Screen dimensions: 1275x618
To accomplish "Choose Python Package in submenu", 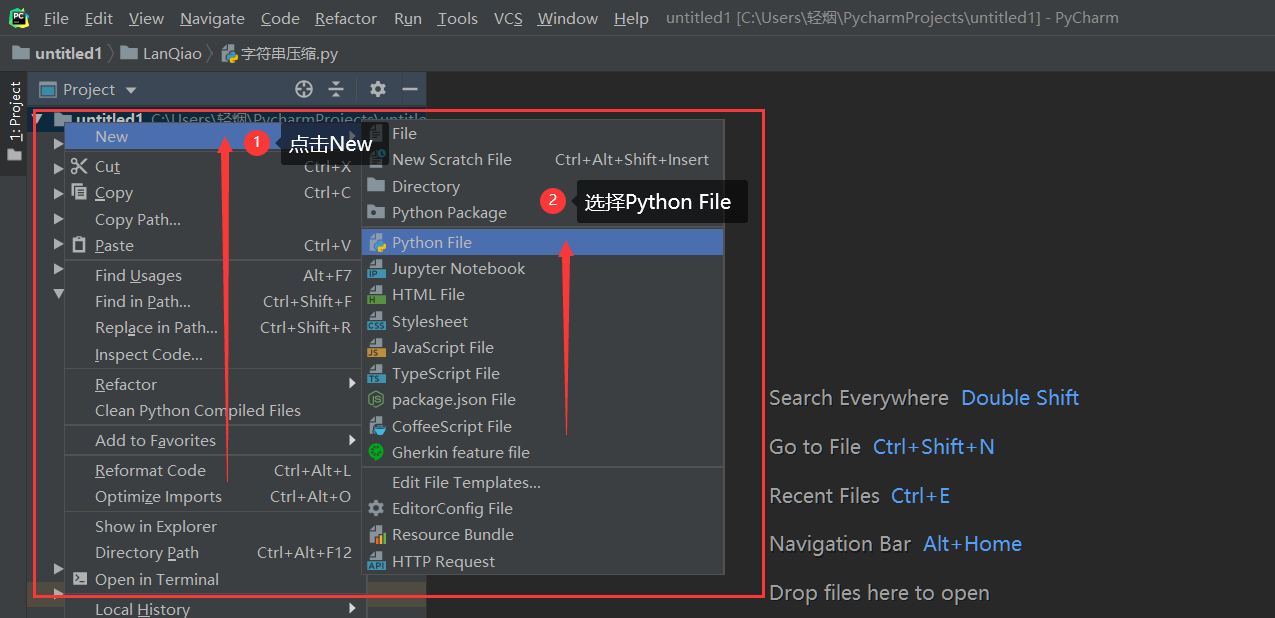I will [x=449, y=212].
